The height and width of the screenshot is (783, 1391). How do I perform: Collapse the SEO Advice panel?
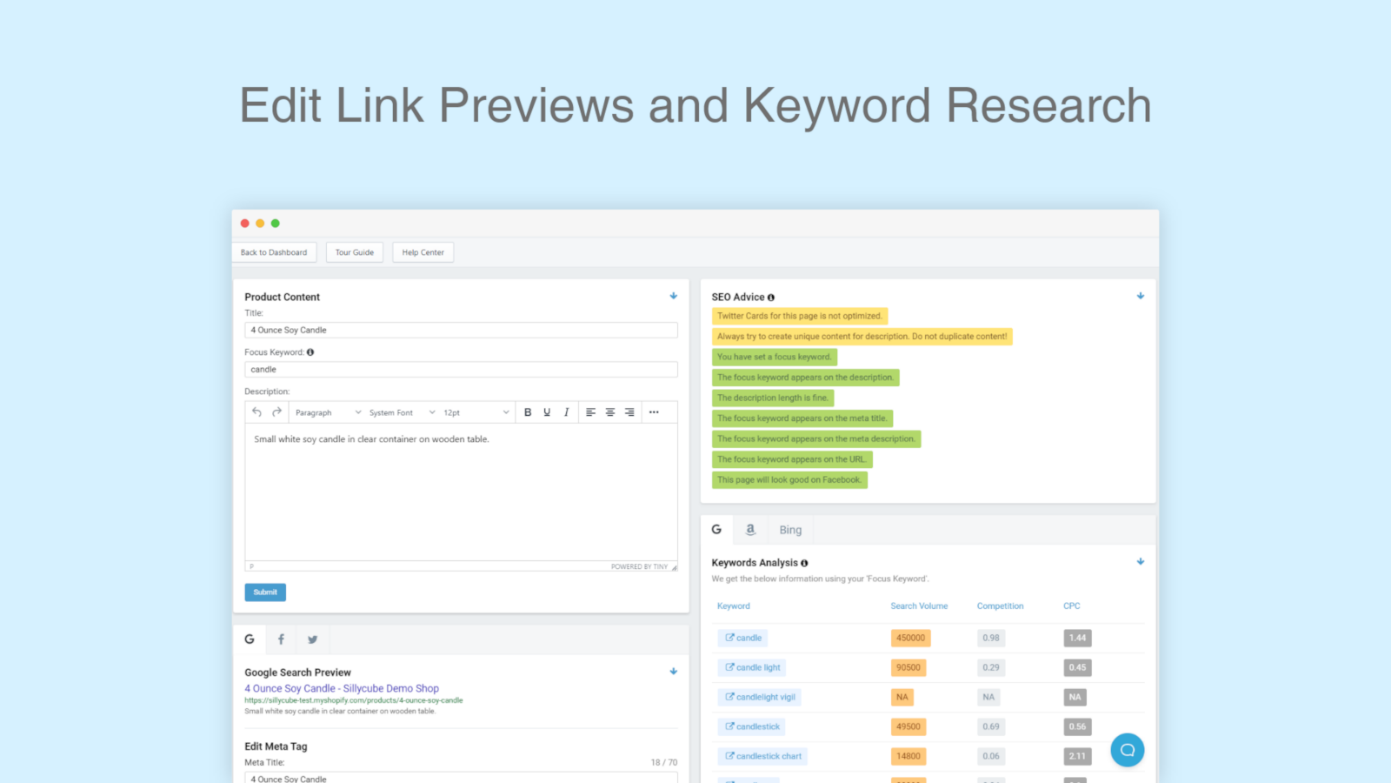tap(1140, 296)
